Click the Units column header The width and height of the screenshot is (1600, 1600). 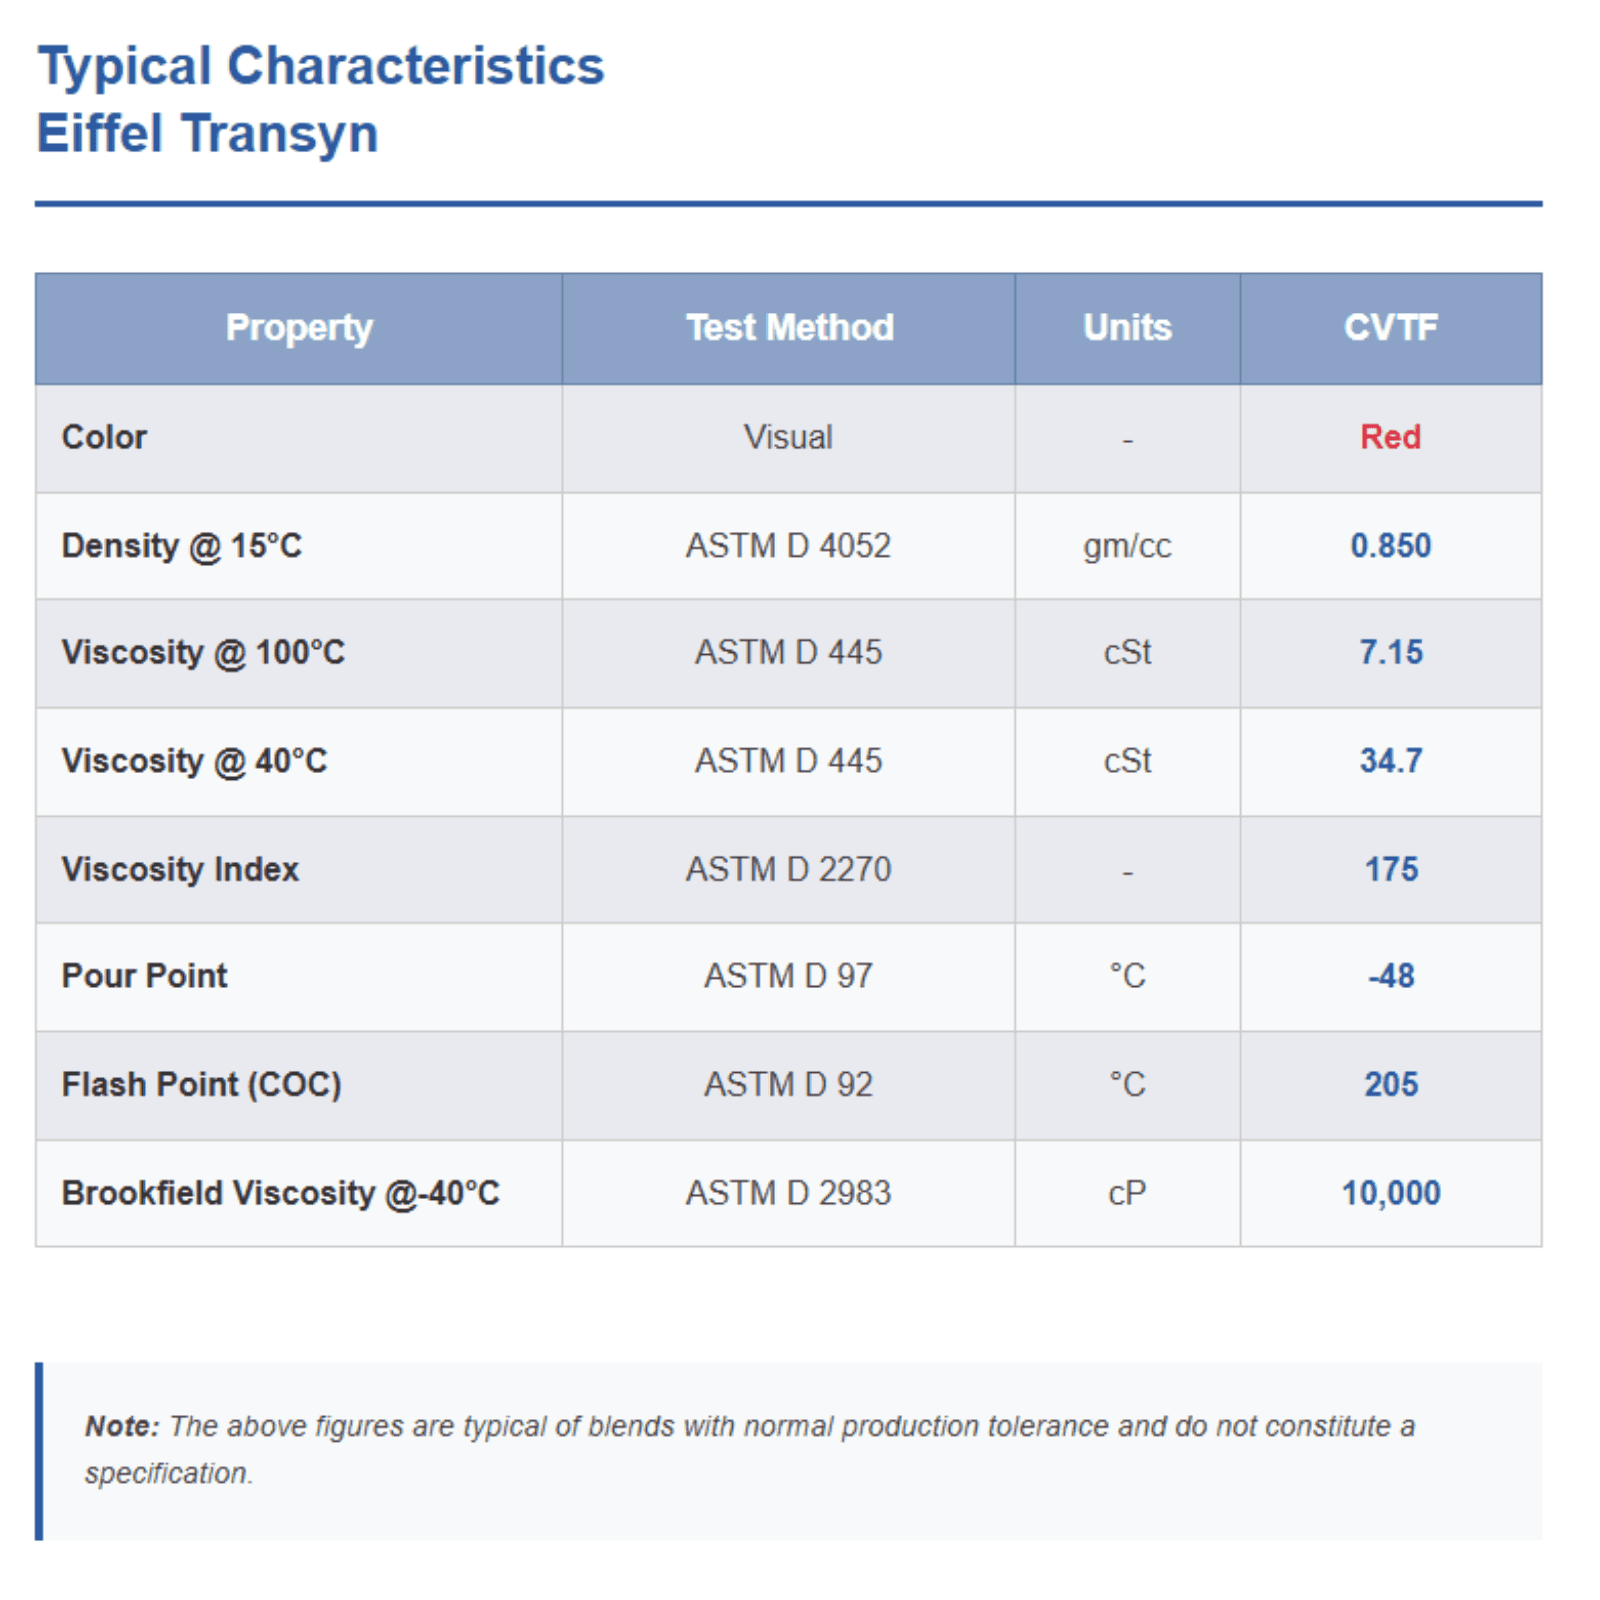(1127, 328)
